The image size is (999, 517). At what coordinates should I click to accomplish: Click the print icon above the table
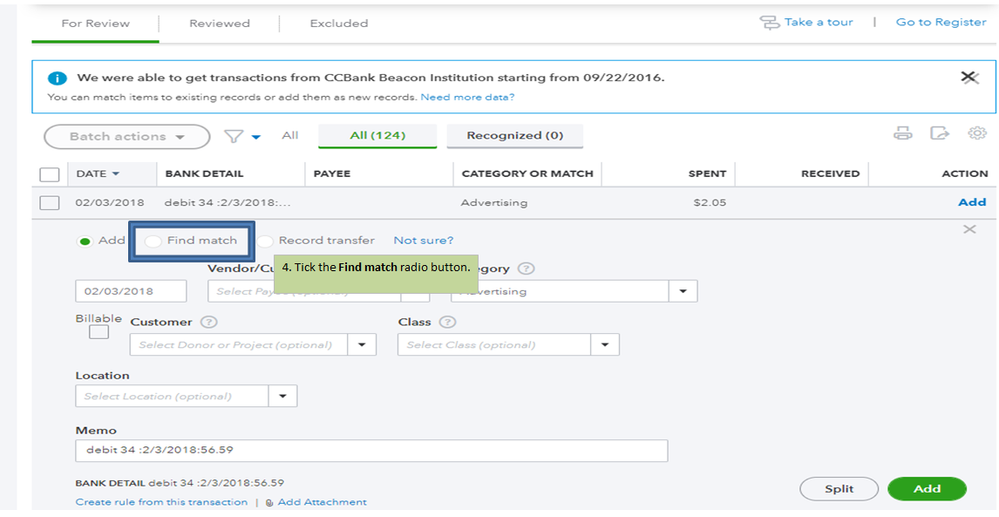pos(902,134)
